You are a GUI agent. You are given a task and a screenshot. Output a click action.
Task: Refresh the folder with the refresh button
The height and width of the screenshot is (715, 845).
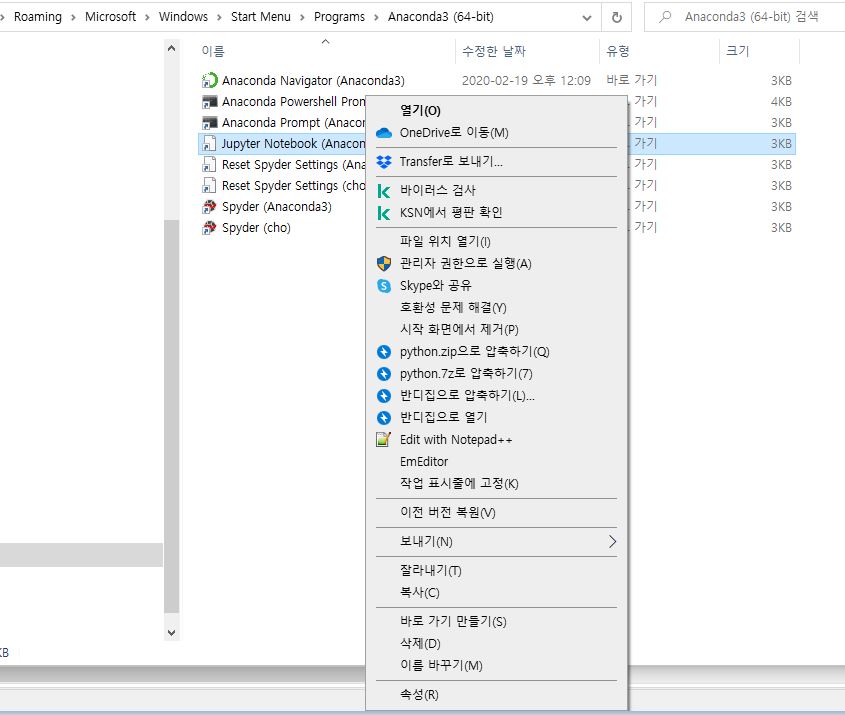(617, 17)
